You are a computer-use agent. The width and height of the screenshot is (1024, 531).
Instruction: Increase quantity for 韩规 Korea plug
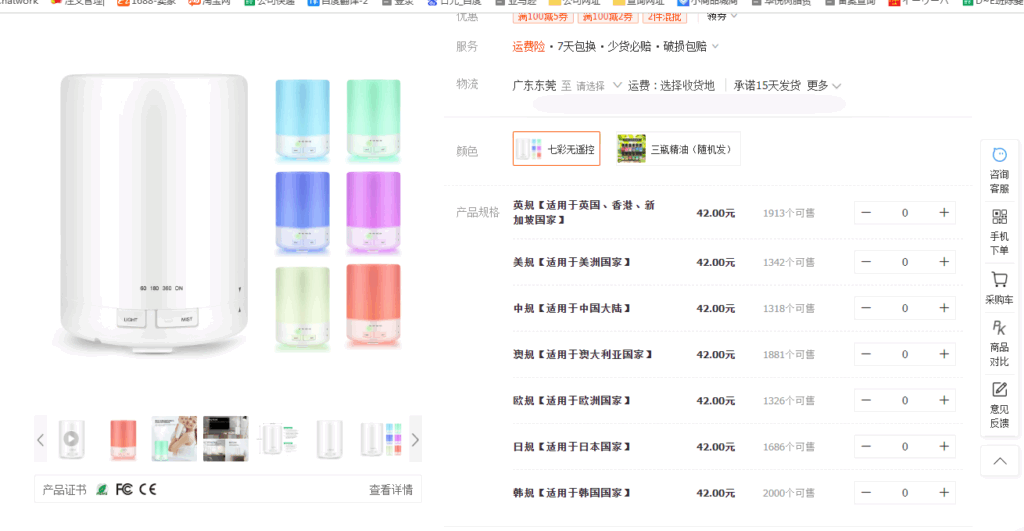[944, 493]
